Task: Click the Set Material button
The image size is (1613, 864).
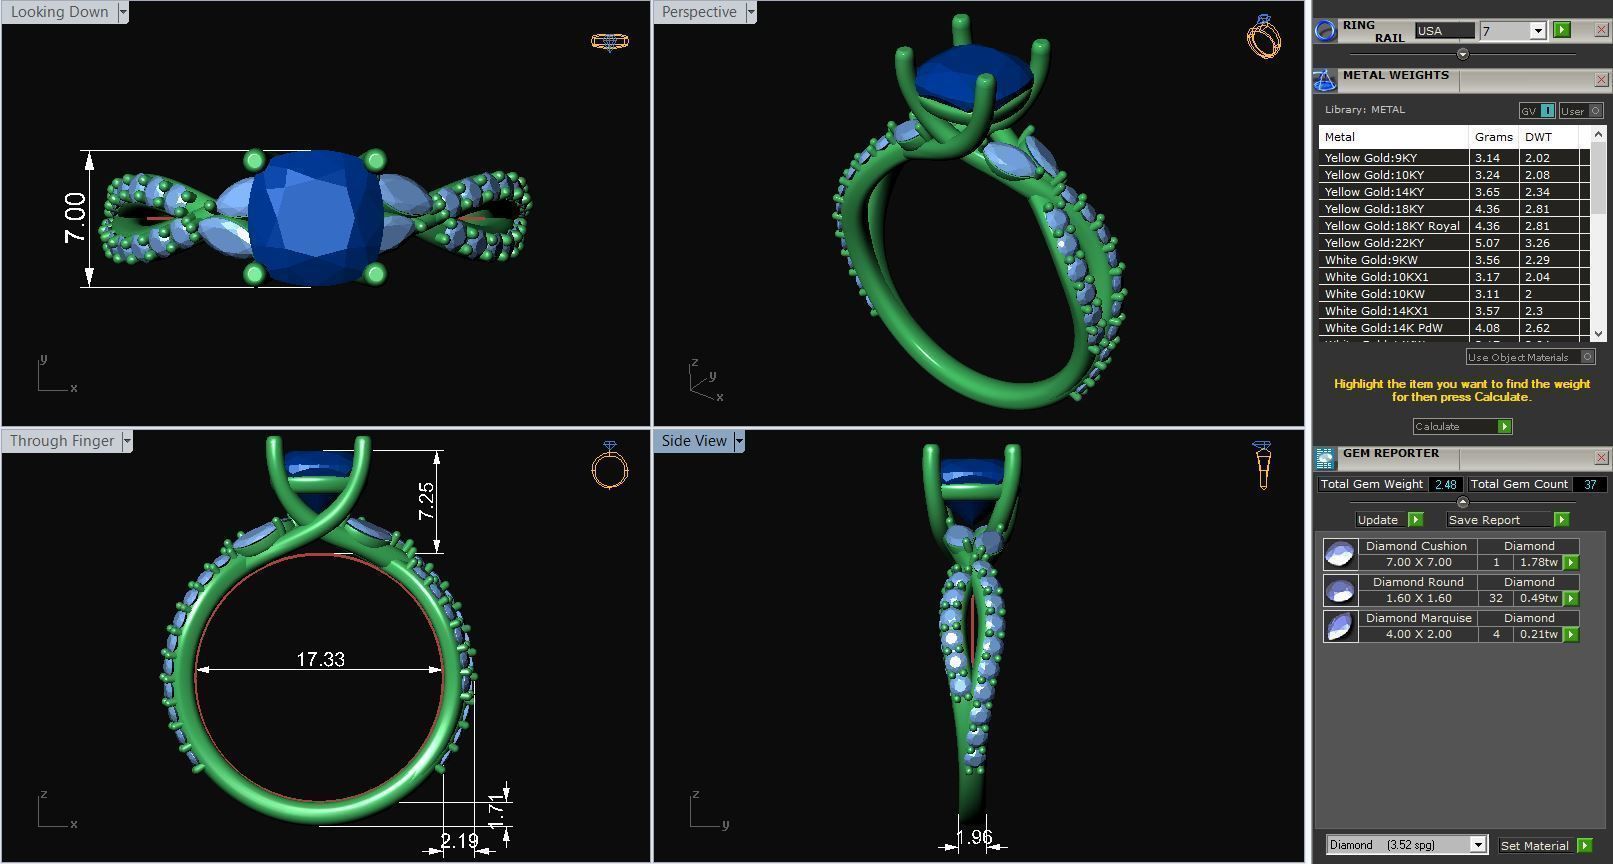Action: tap(1545, 846)
